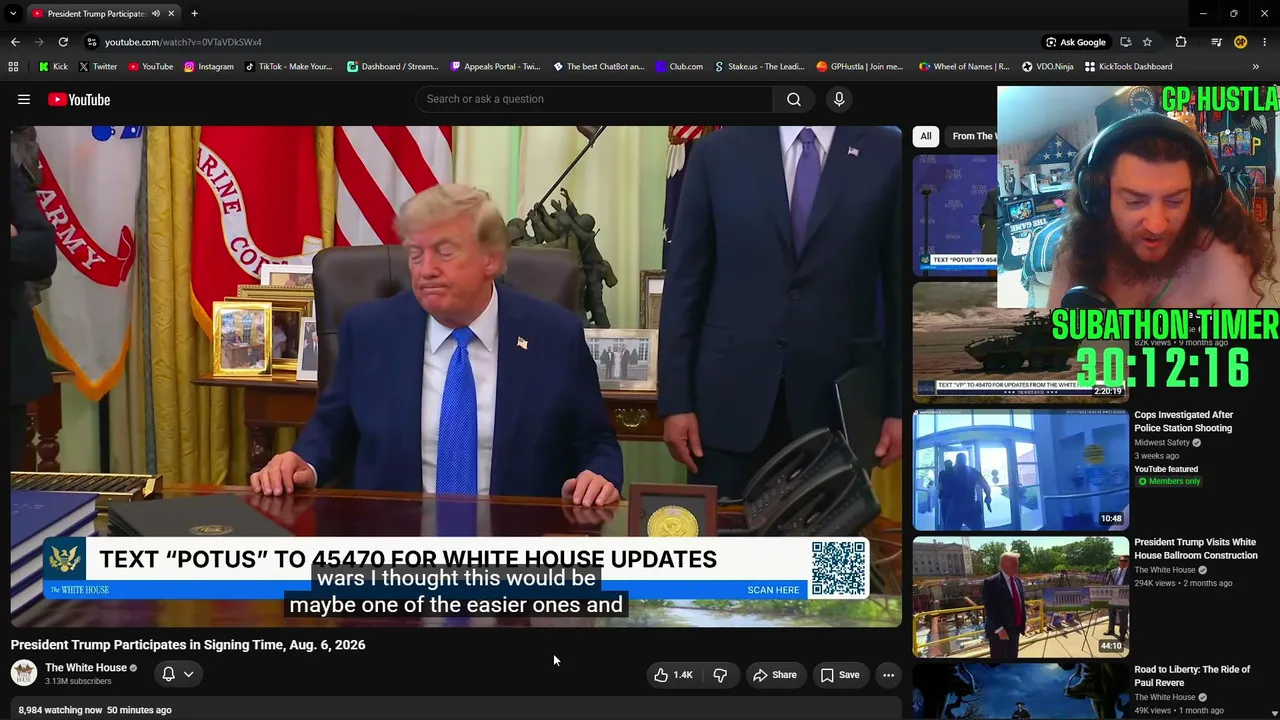The image size is (1280, 720).
Task: Open The White House channel avatar
Action: coord(23,673)
